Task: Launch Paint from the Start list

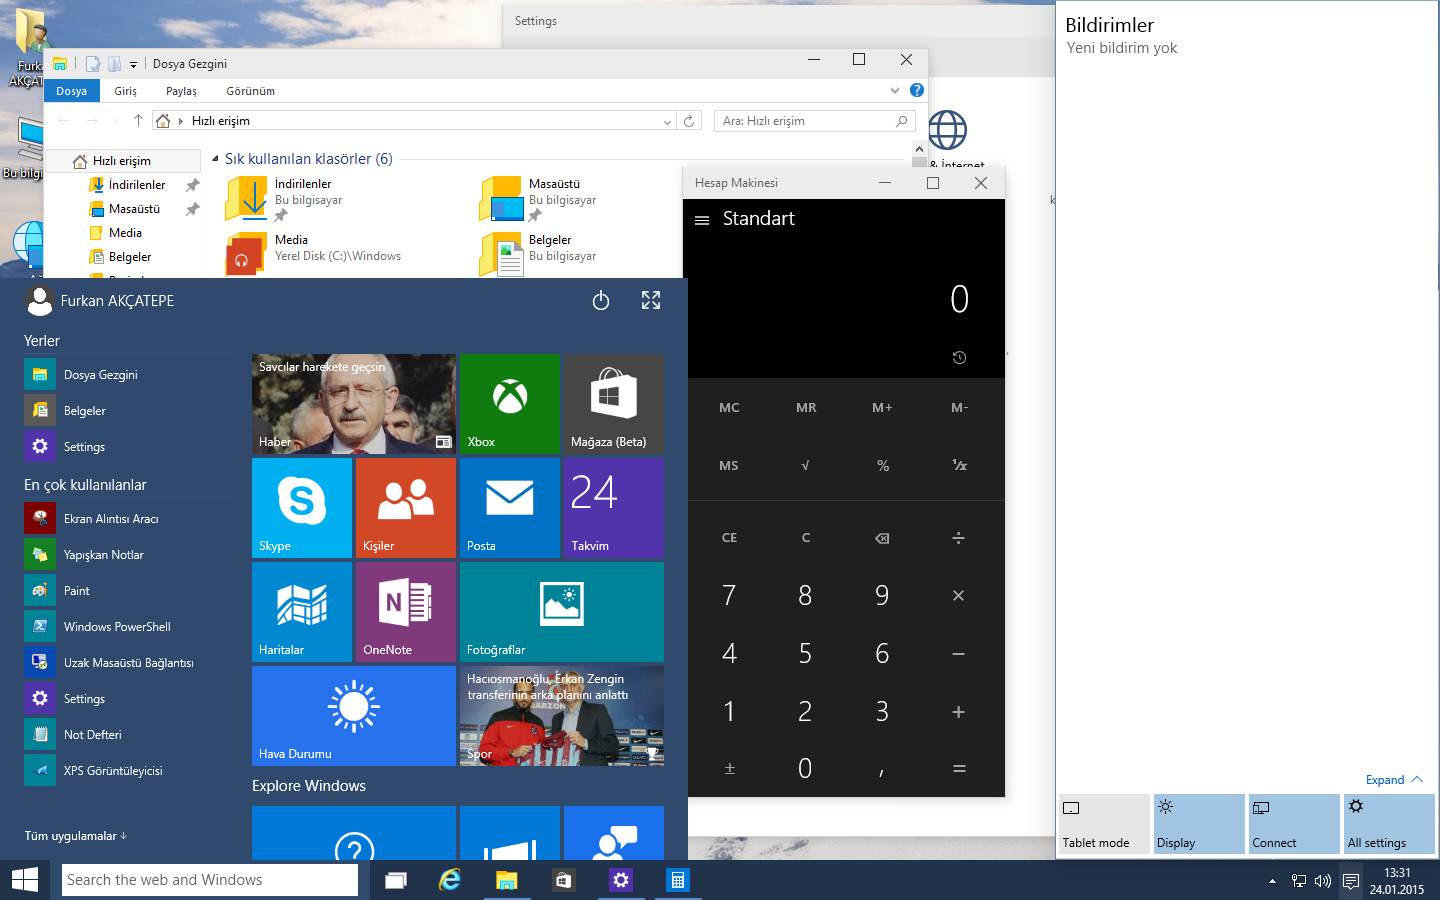Action: [x=125, y=591]
